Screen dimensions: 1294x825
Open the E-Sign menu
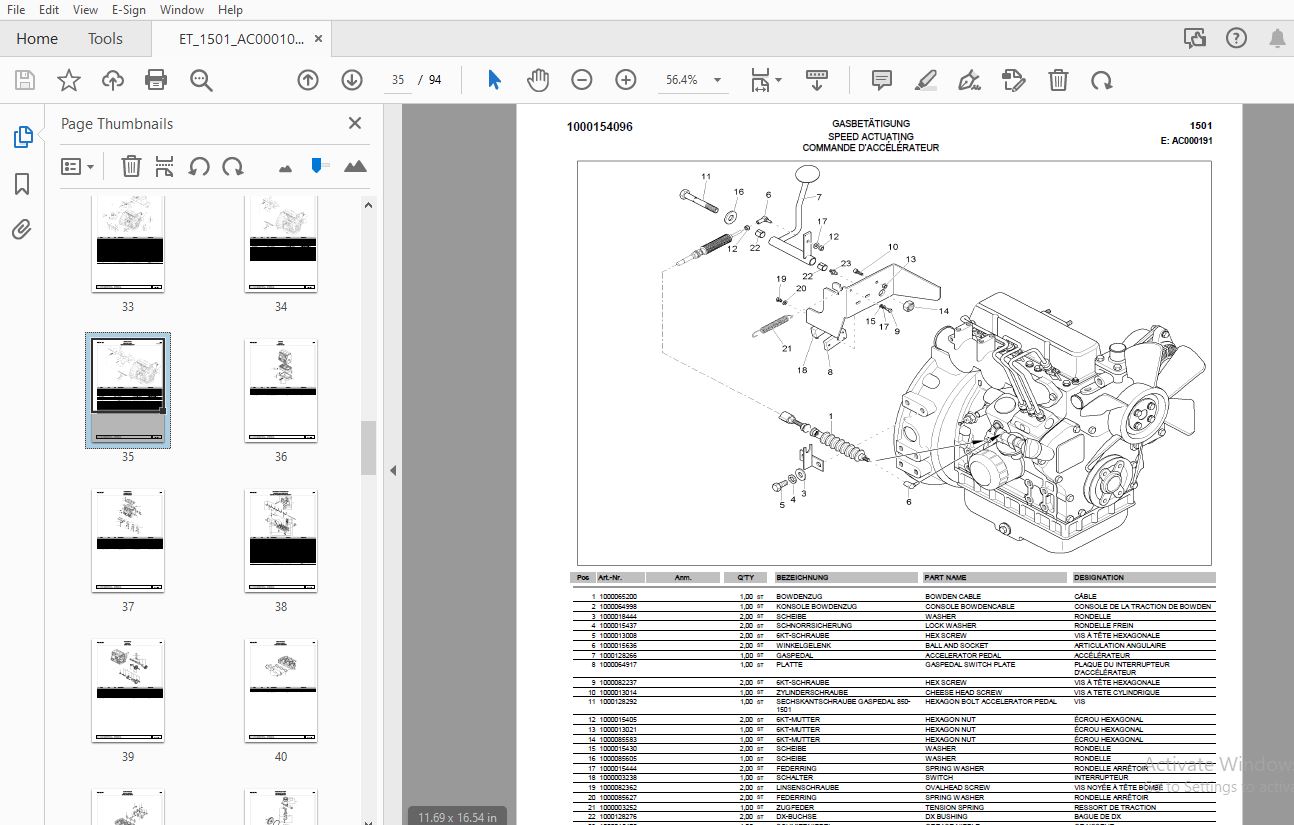(x=129, y=10)
